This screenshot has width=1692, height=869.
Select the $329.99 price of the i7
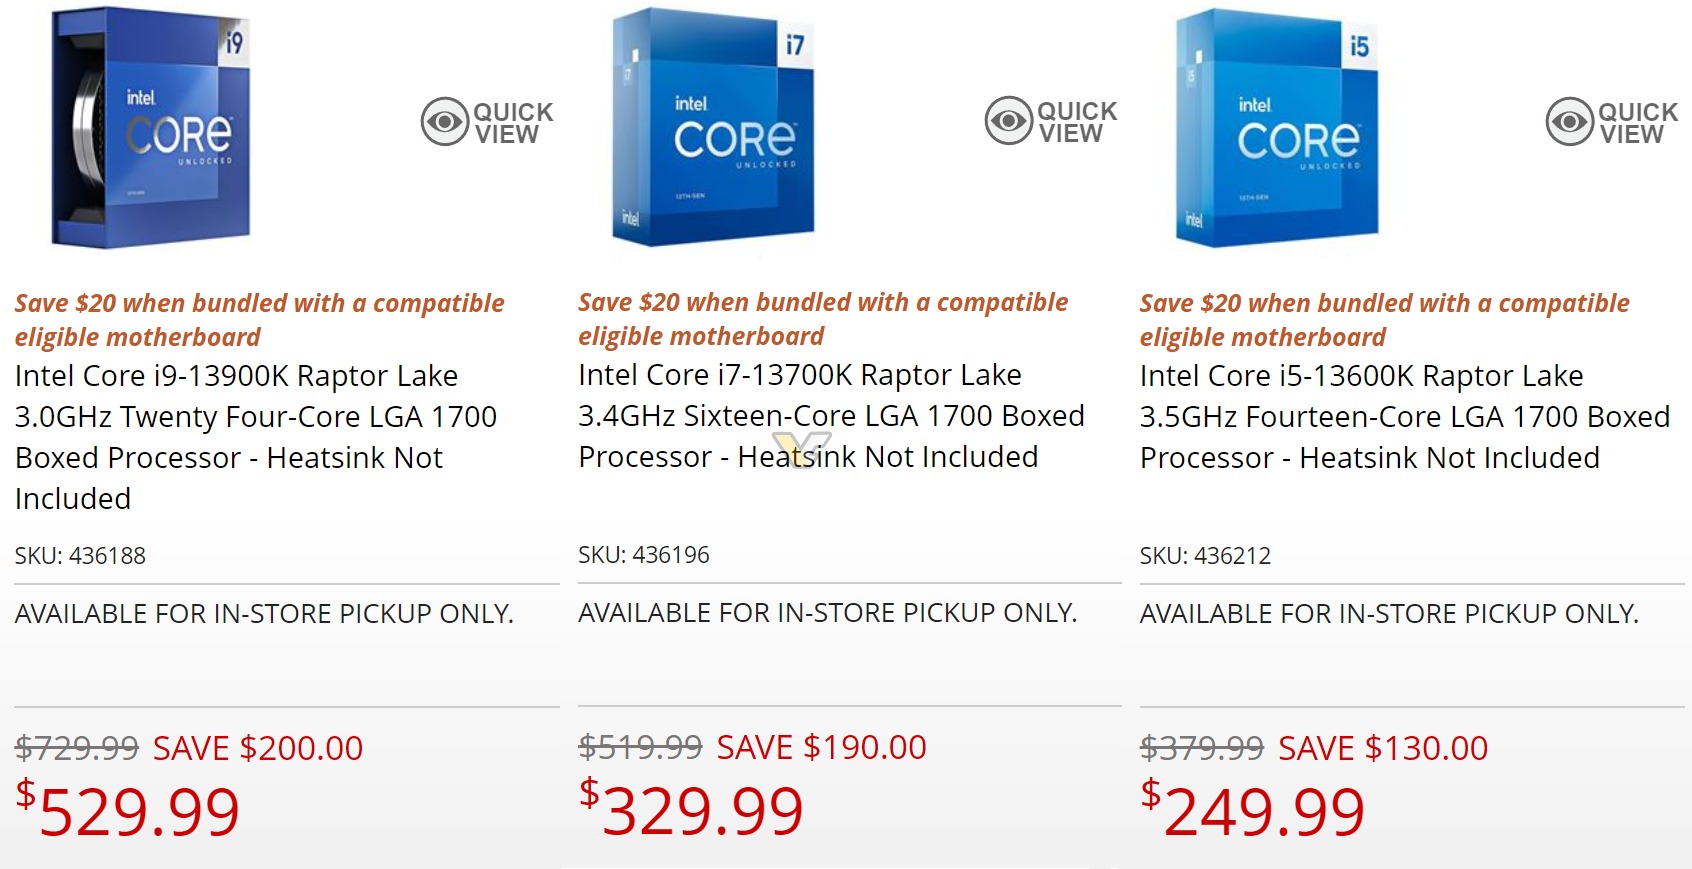[690, 808]
